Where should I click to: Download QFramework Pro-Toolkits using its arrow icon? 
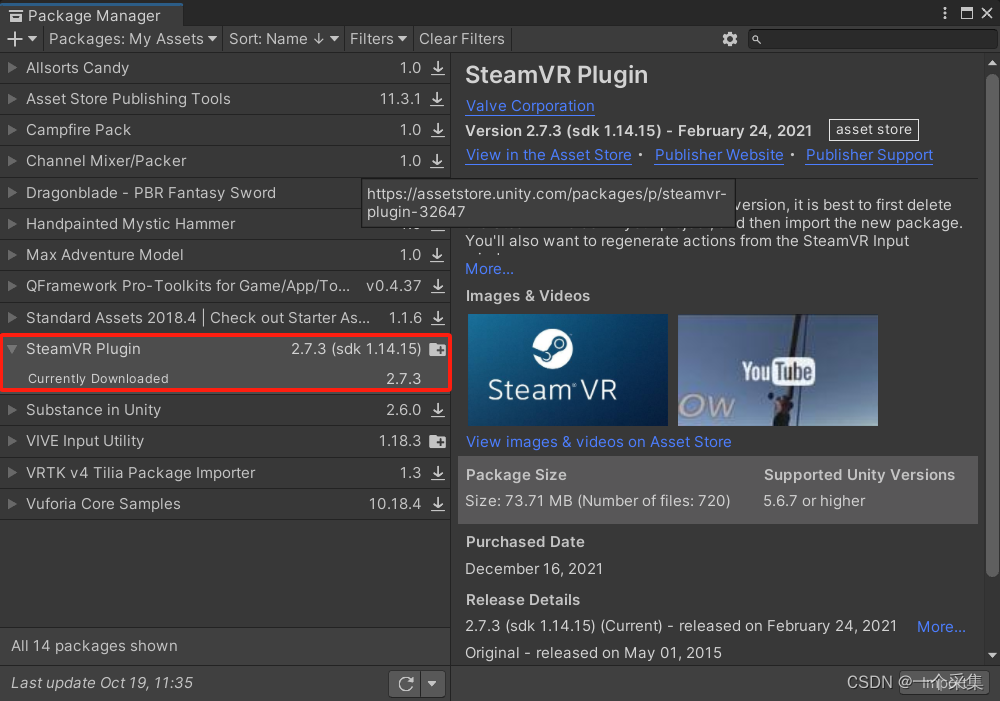(x=438, y=286)
